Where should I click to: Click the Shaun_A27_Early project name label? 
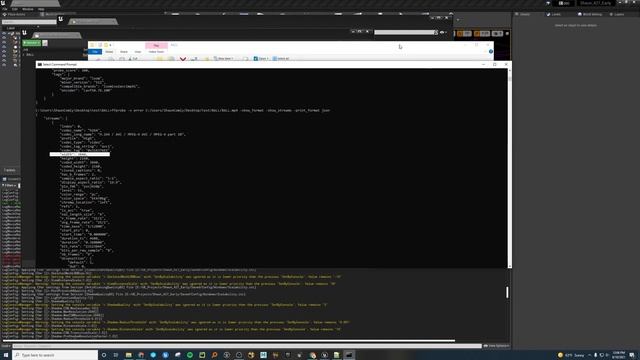(596, 3)
